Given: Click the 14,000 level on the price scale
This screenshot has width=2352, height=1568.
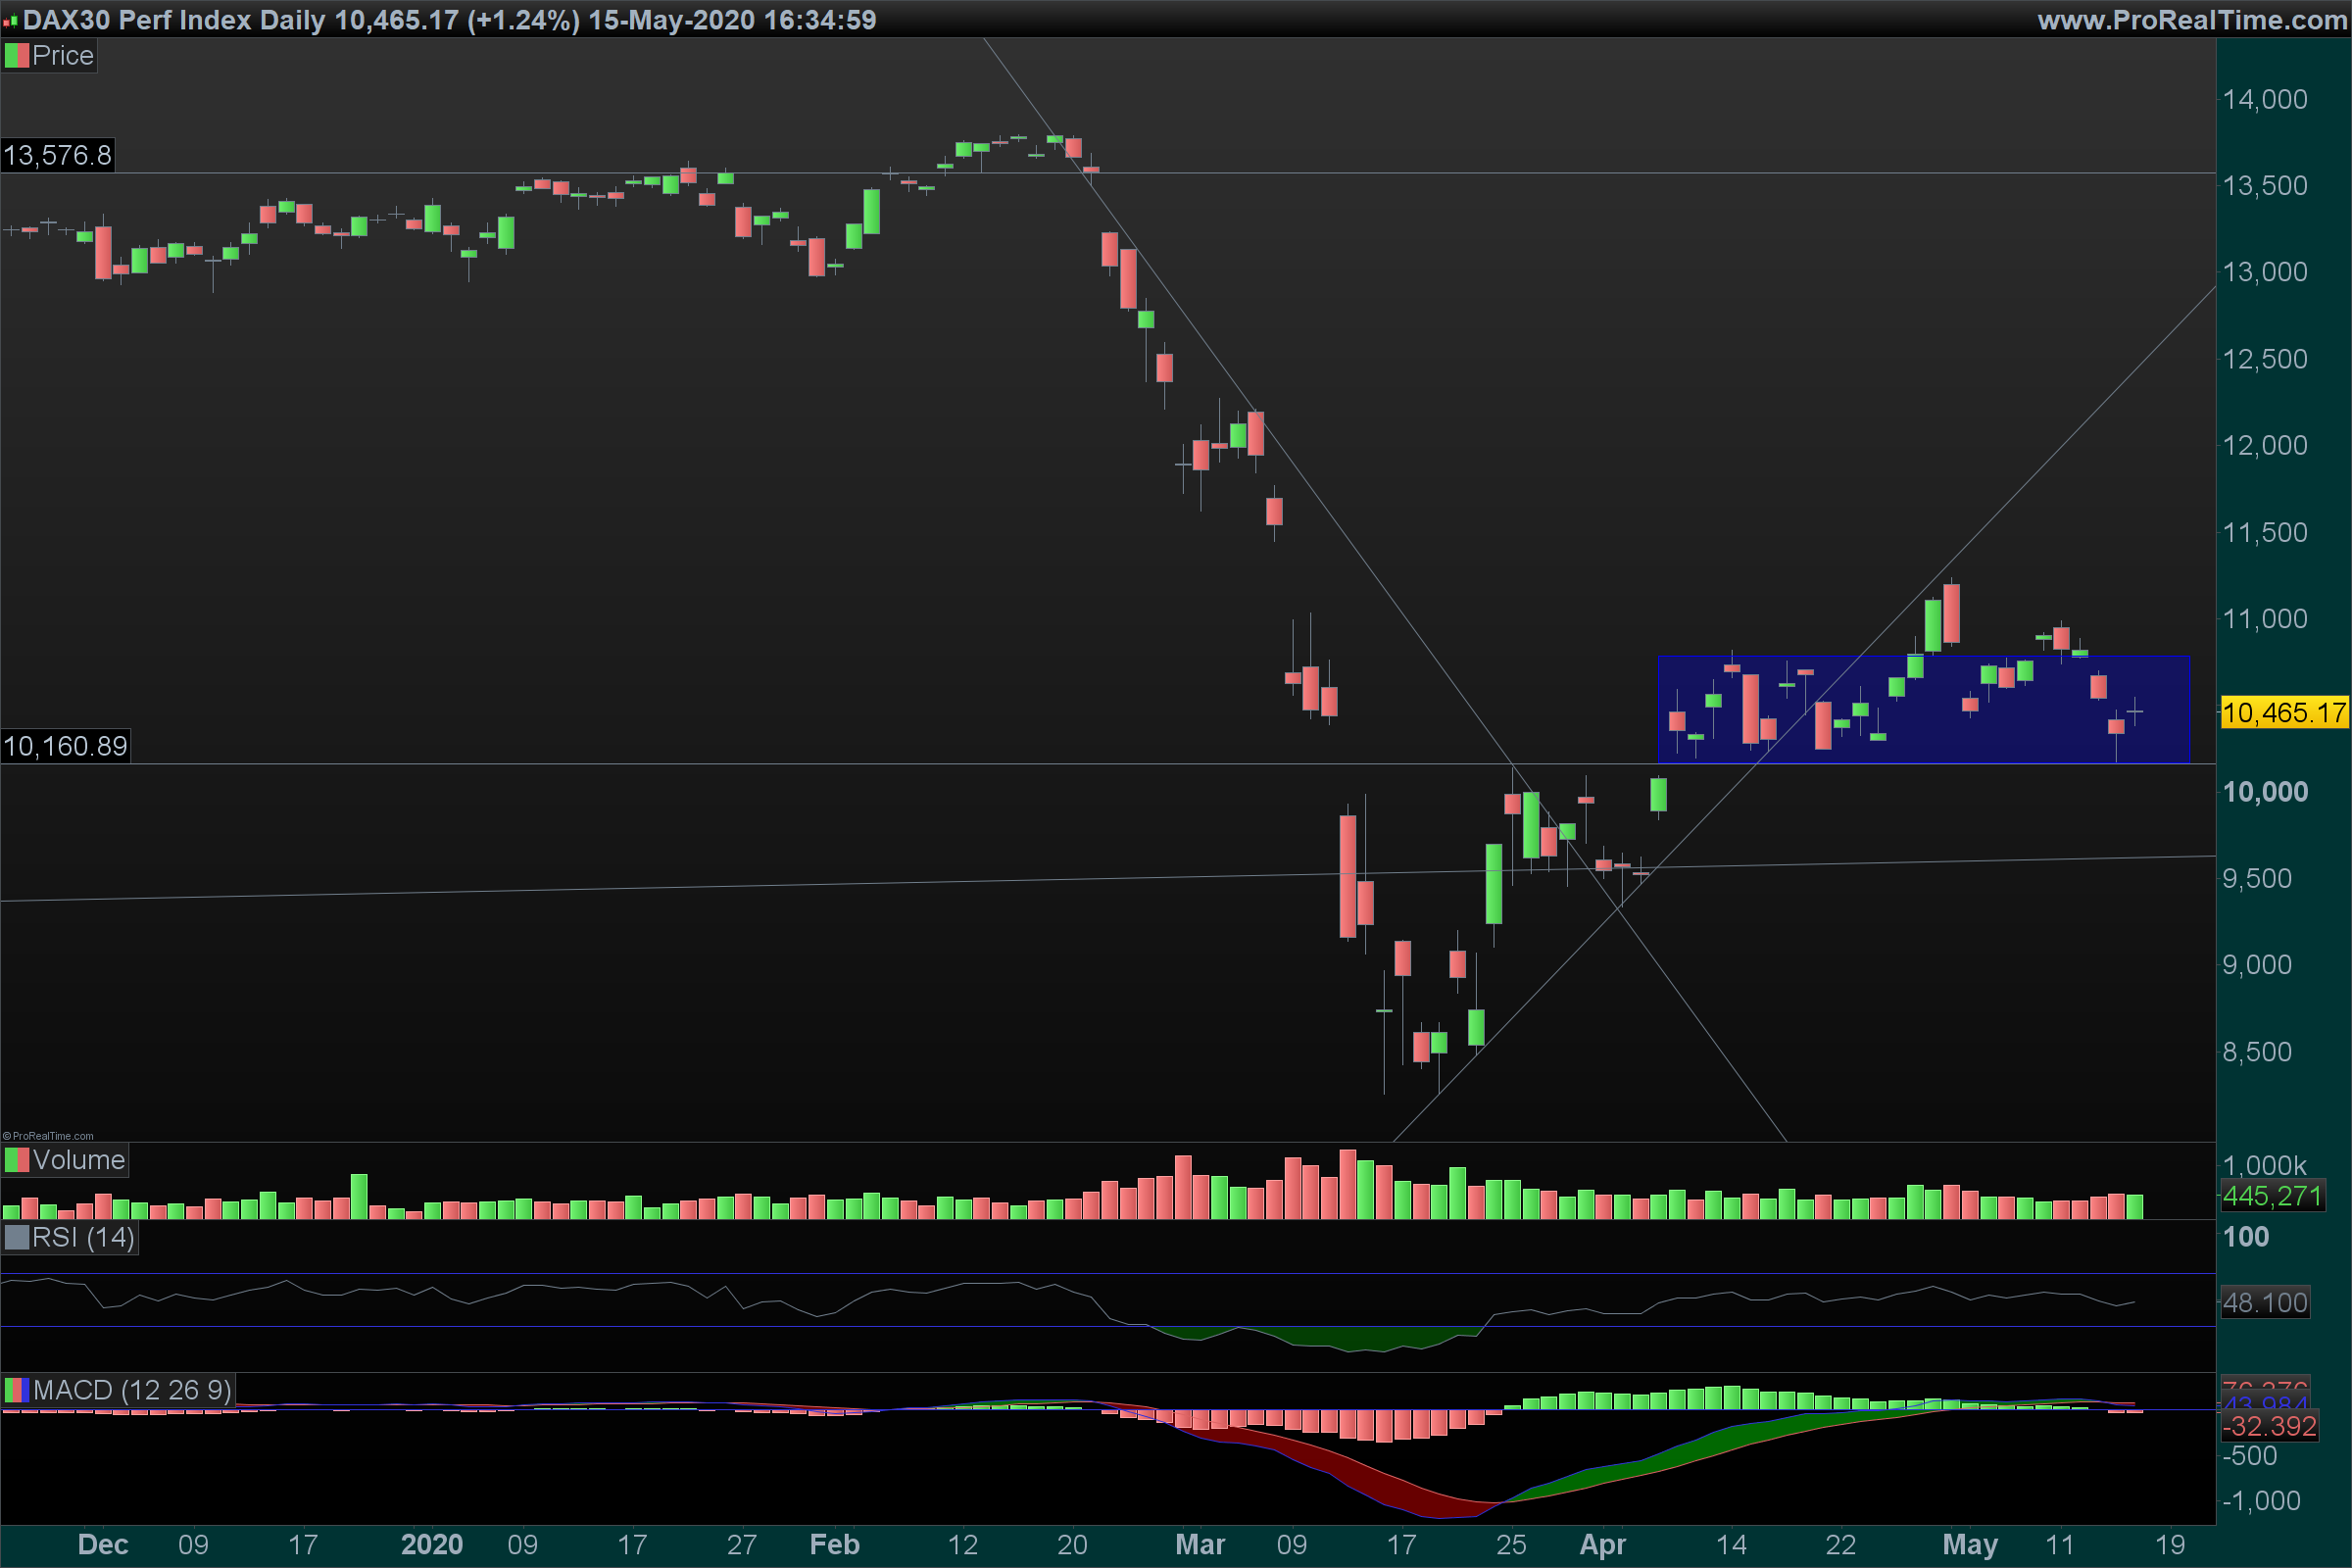Looking at the screenshot, I should (x=2265, y=100).
